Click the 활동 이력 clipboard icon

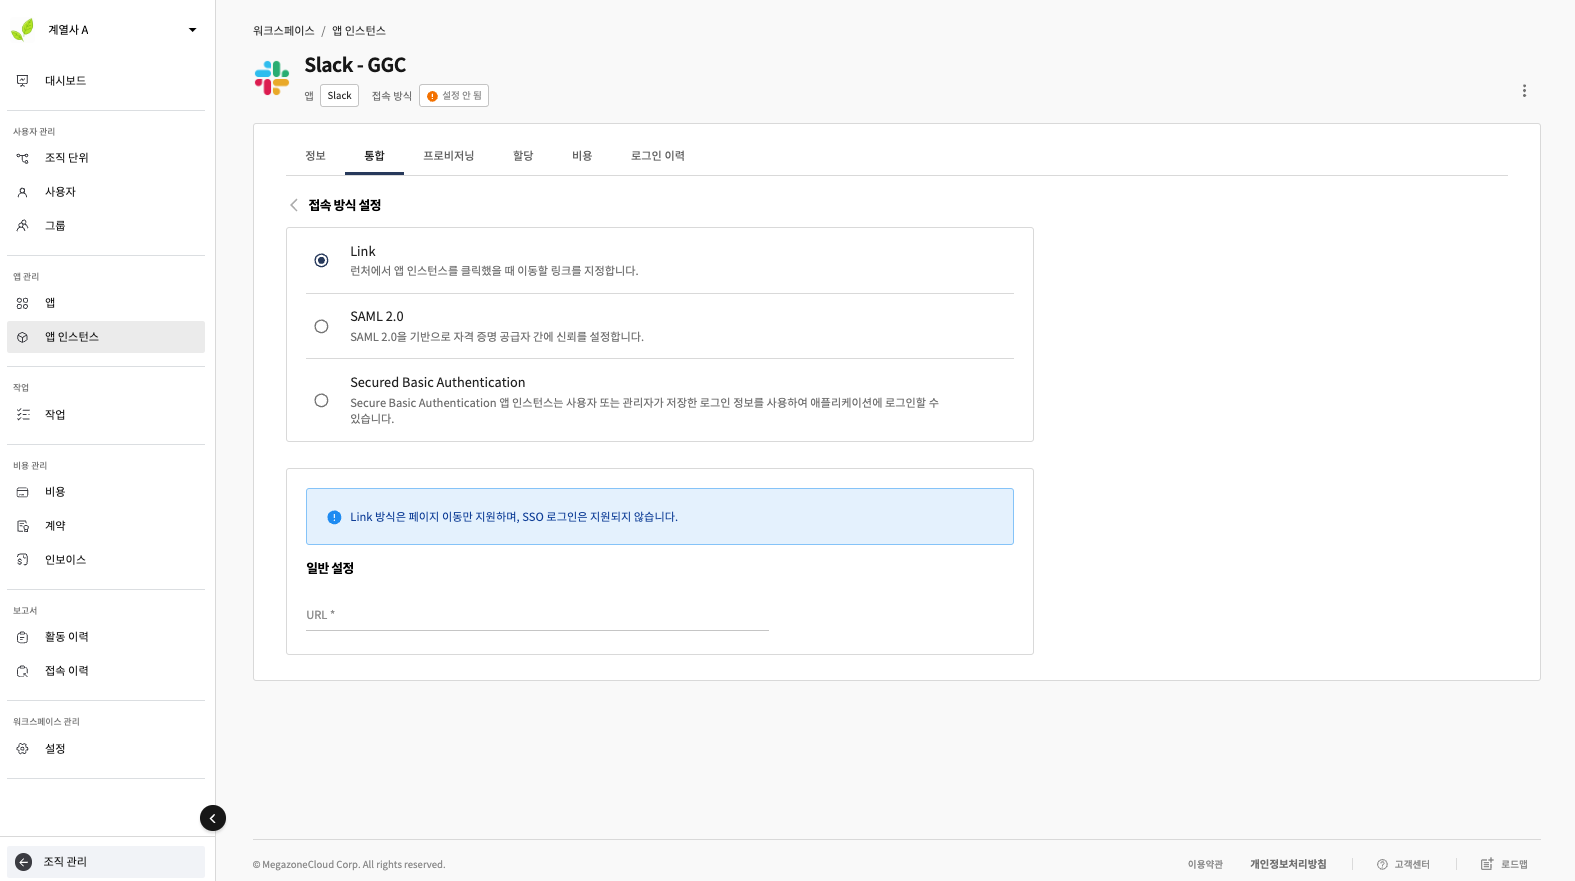click(22, 637)
